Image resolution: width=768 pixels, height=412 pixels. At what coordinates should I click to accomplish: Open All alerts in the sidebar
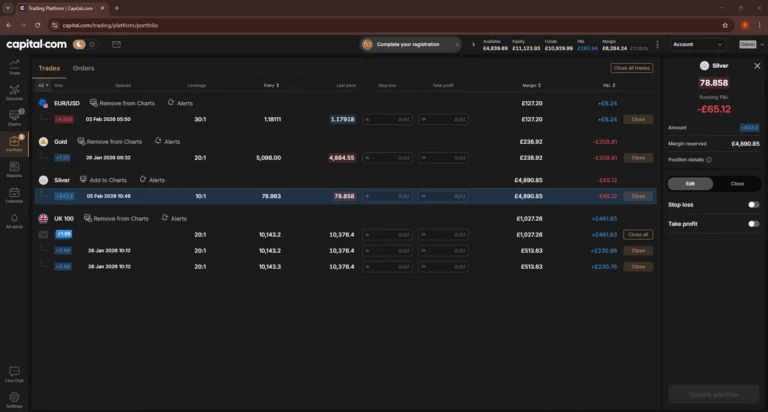(x=14, y=221)
